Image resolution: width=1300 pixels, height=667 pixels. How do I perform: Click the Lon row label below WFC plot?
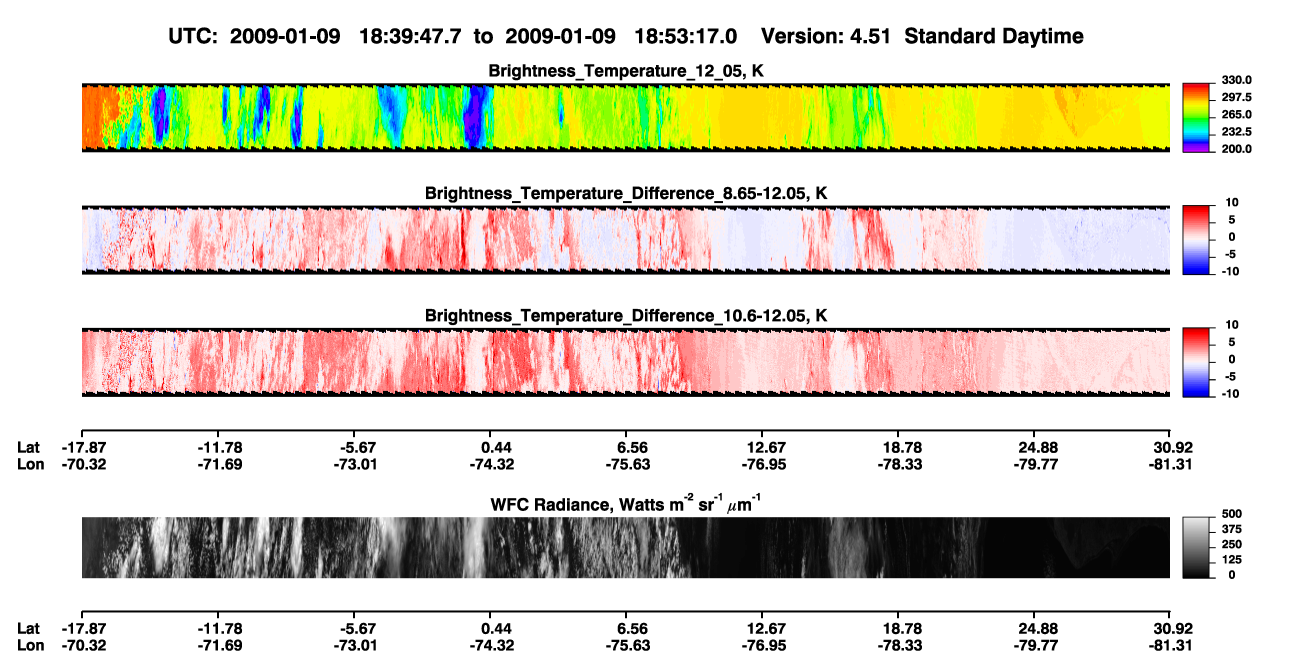click(30, 646)
